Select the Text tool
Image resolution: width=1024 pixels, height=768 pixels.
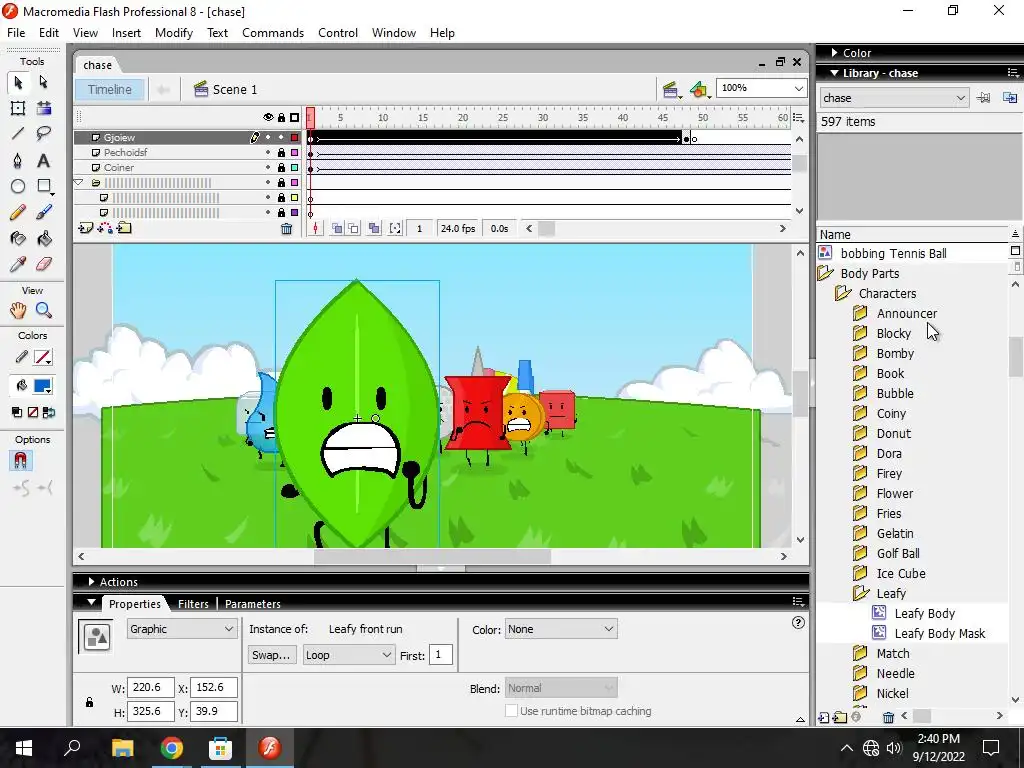(x=44, y=161)
